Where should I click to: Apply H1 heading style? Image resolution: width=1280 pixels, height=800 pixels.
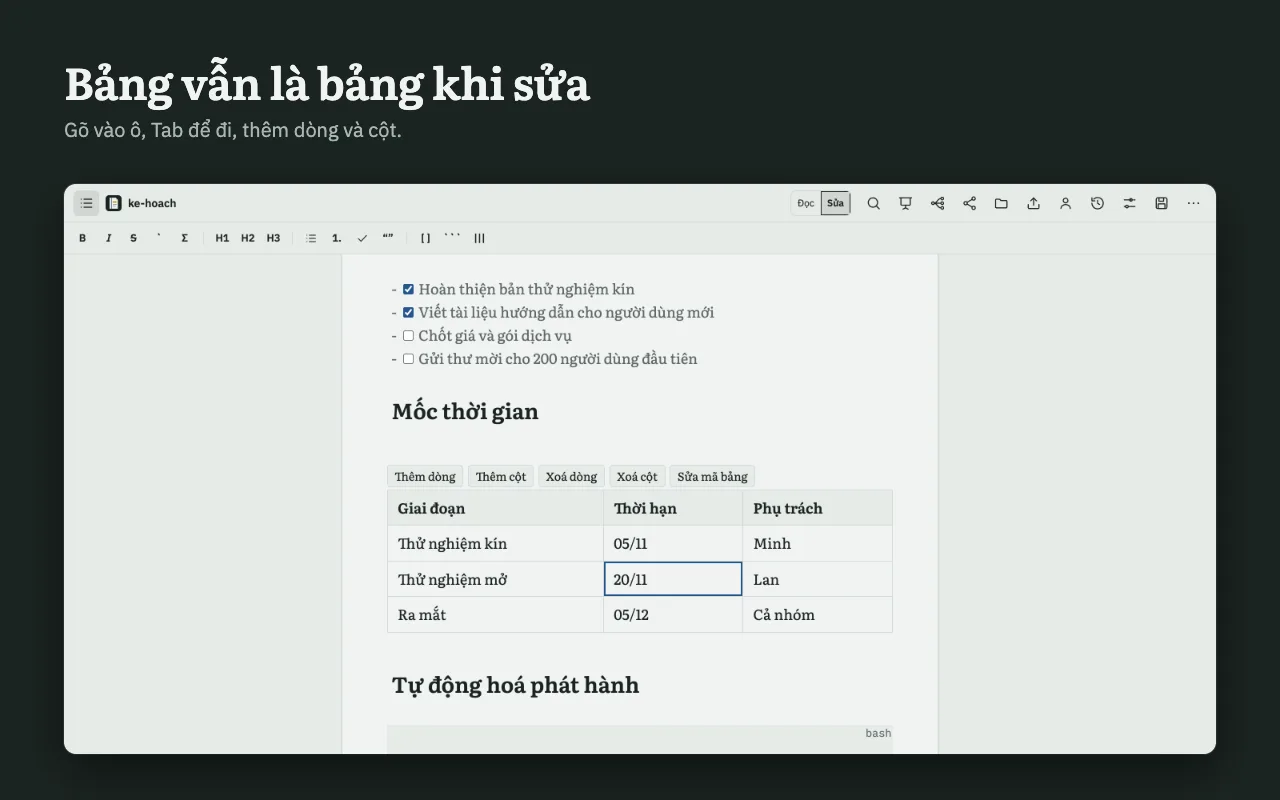222,238
